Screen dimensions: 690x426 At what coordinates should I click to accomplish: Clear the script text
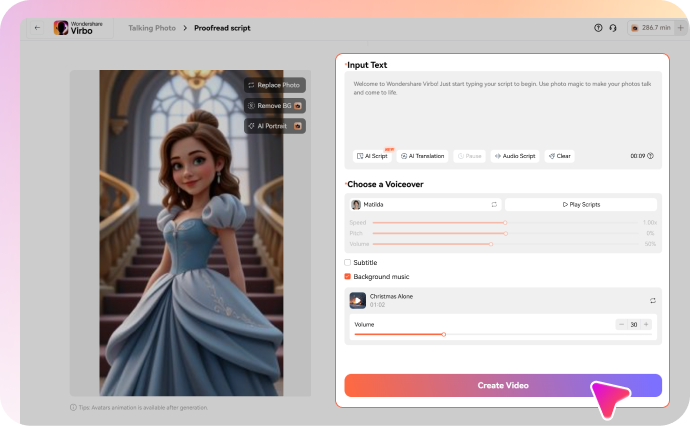[x=560, y=156]
